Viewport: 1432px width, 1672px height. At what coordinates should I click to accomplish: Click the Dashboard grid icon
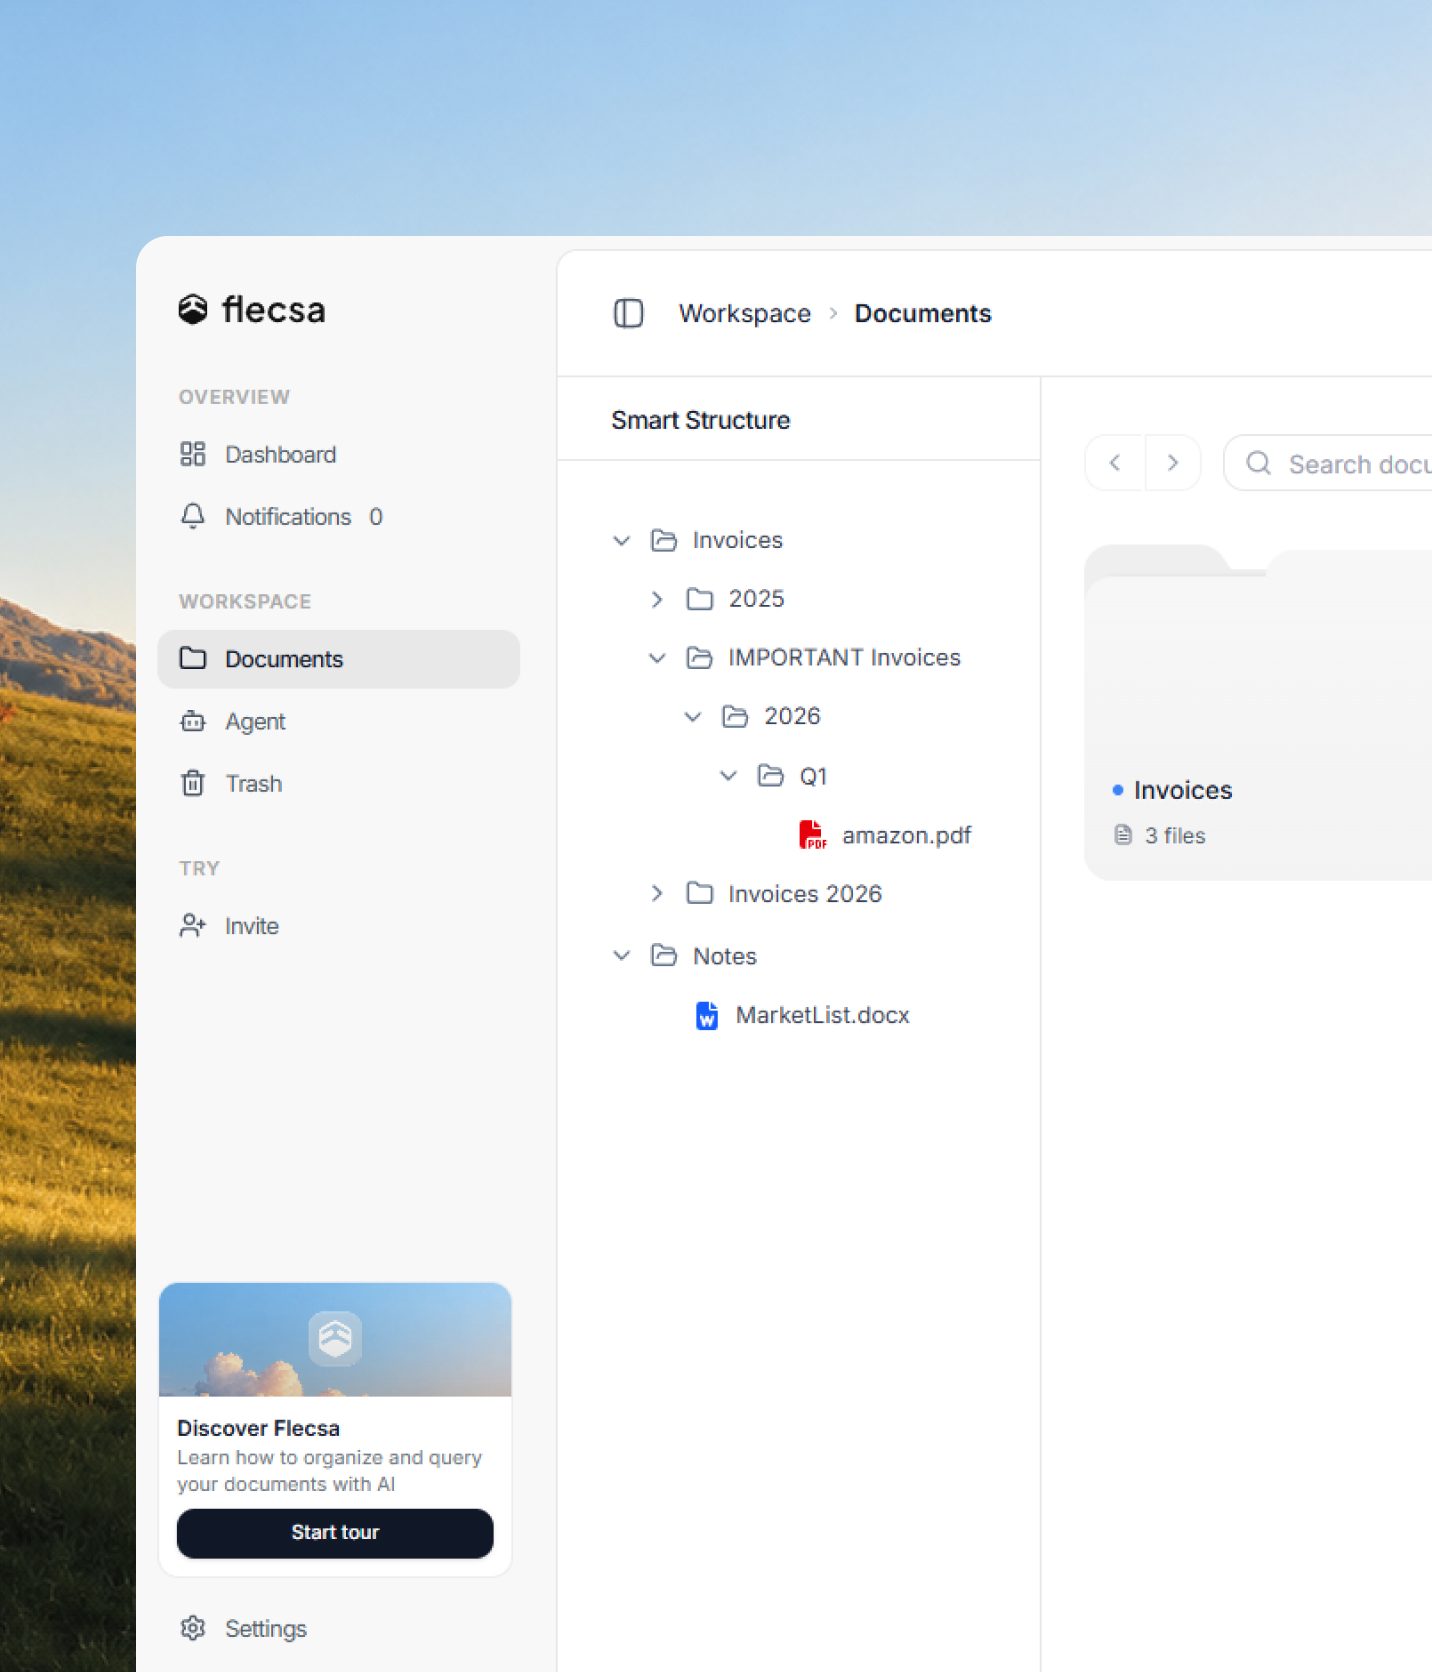[x=193, y=454]
